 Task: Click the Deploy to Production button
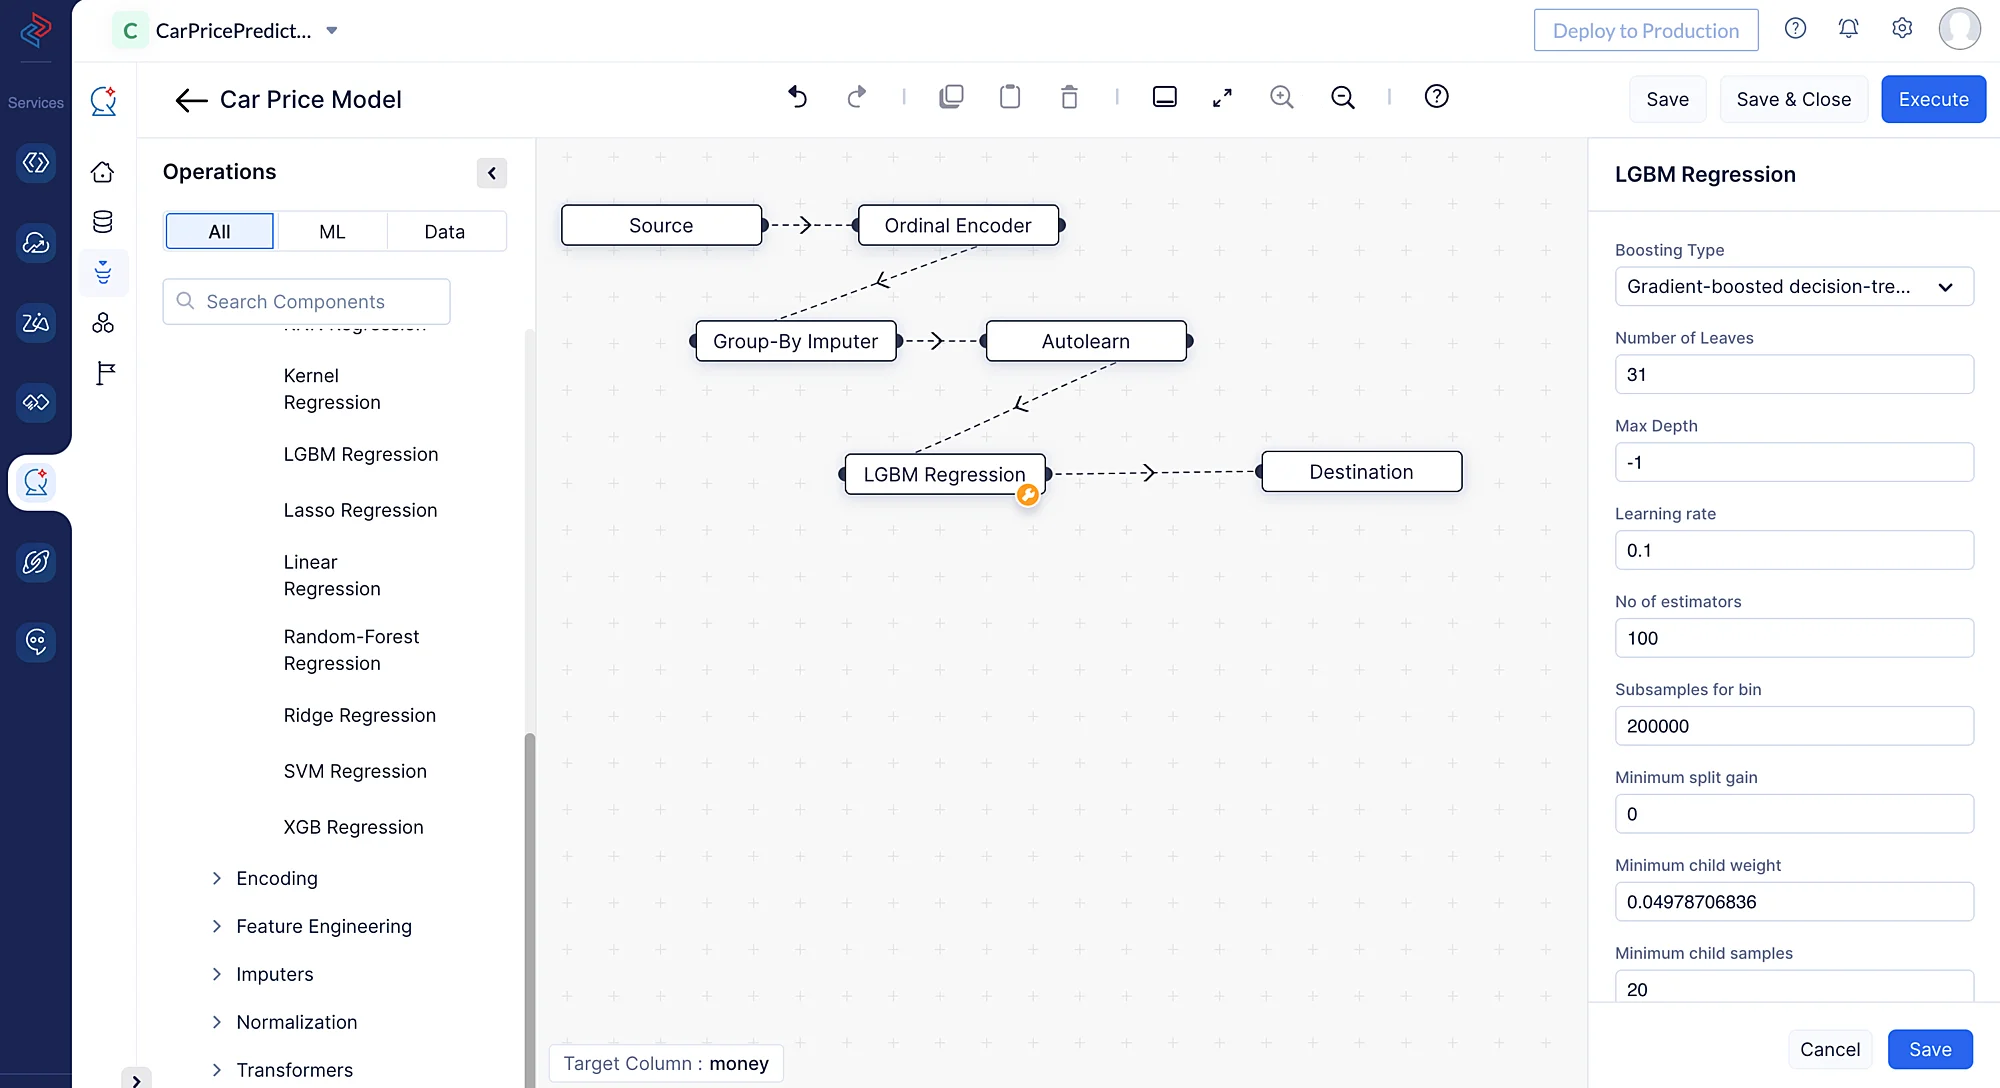click(x=1646, y=30)
